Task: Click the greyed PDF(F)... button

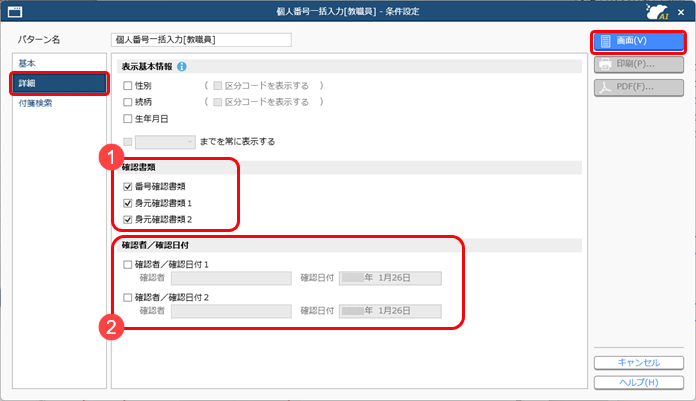Action: [638, 87]
